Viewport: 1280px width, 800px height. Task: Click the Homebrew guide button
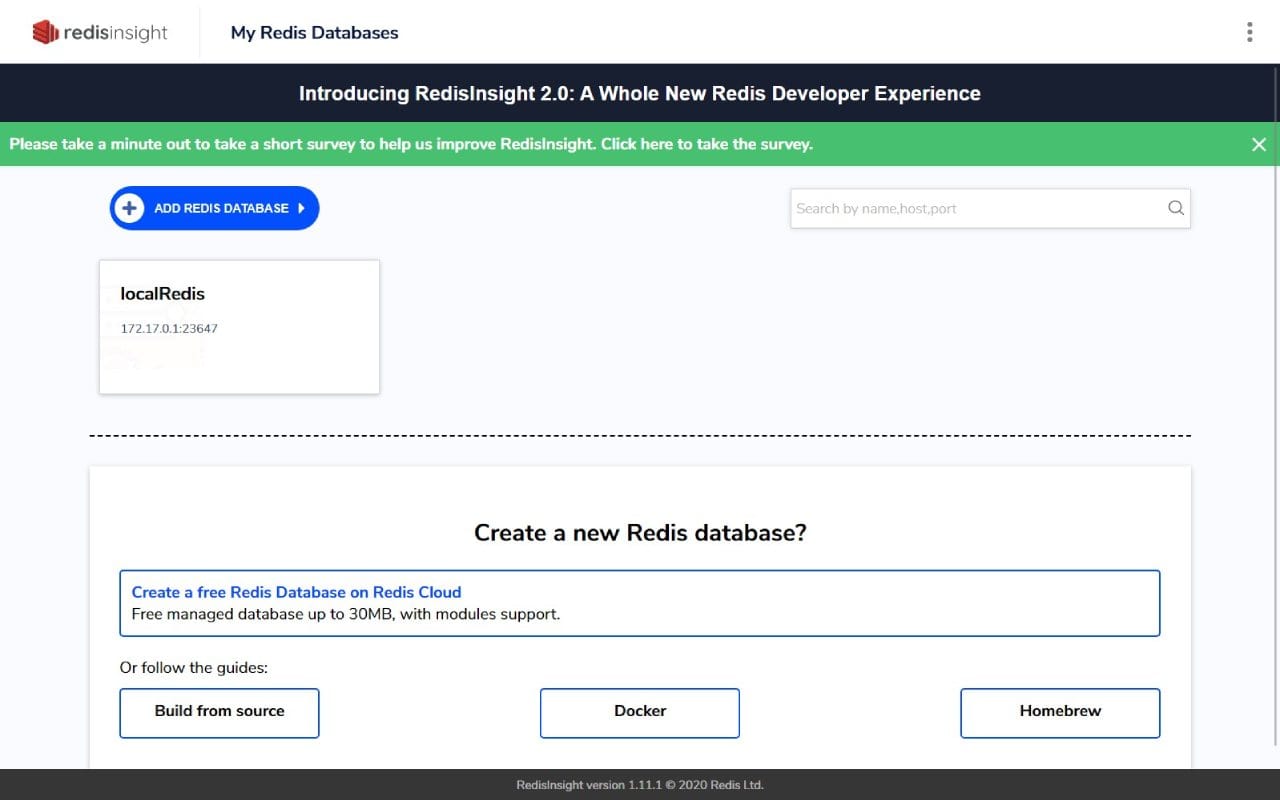coord(1060,711)
